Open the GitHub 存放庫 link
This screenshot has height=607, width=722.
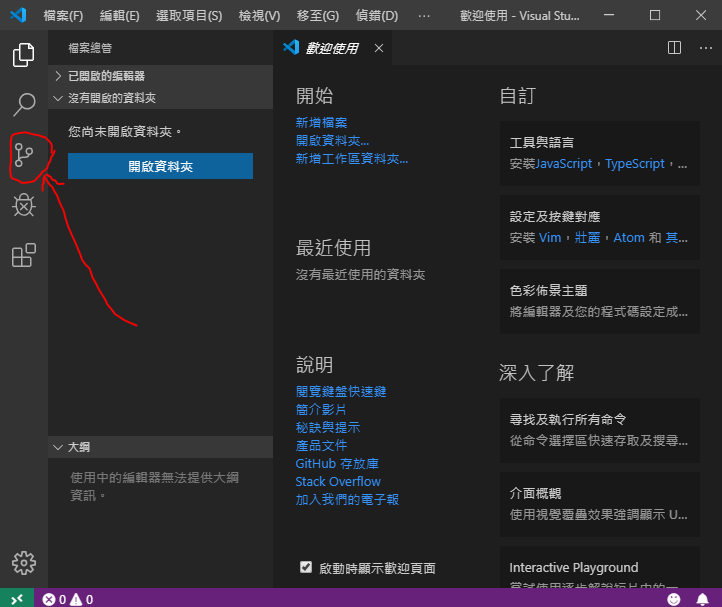tap(337, 463)
